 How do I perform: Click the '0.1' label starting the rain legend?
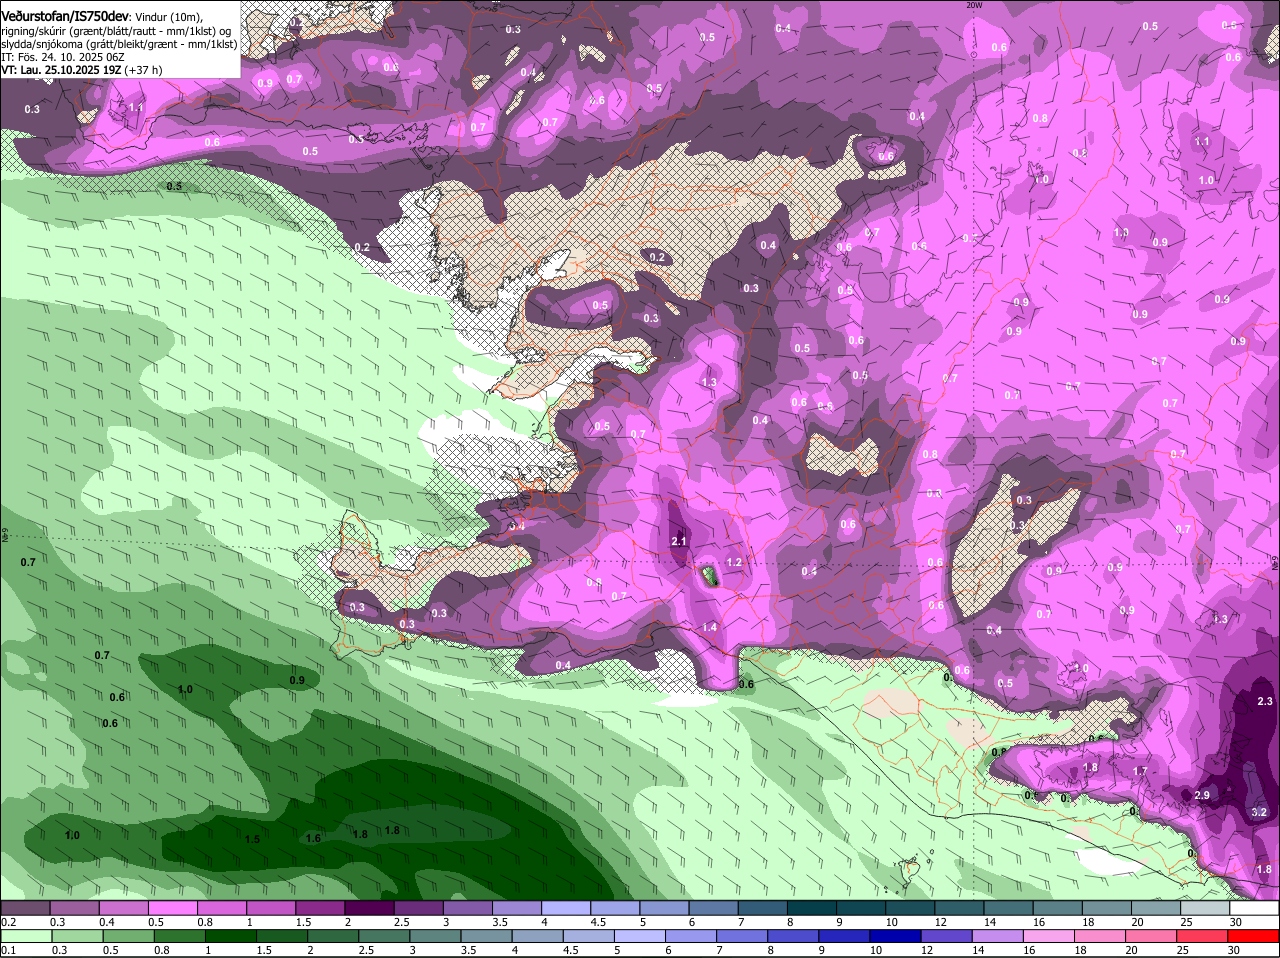click(9, 950)
